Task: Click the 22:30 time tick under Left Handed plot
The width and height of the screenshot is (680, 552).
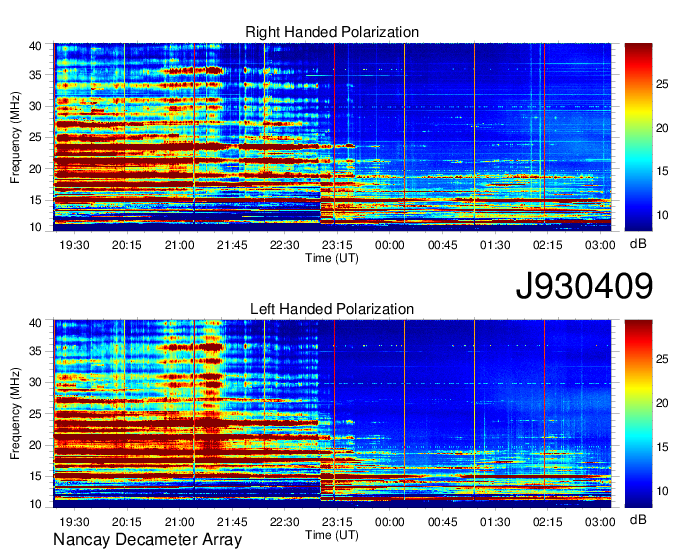Action: [284, 522]
